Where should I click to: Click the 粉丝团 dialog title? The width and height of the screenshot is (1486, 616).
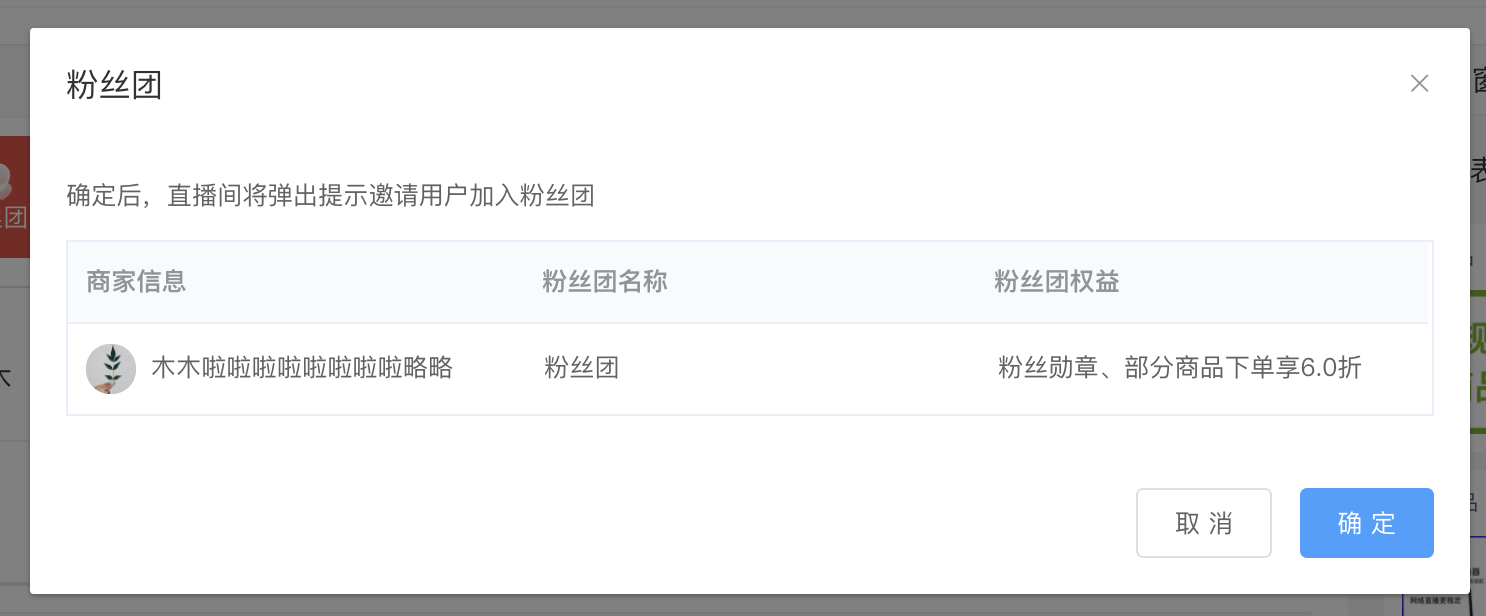click(114, 85)
